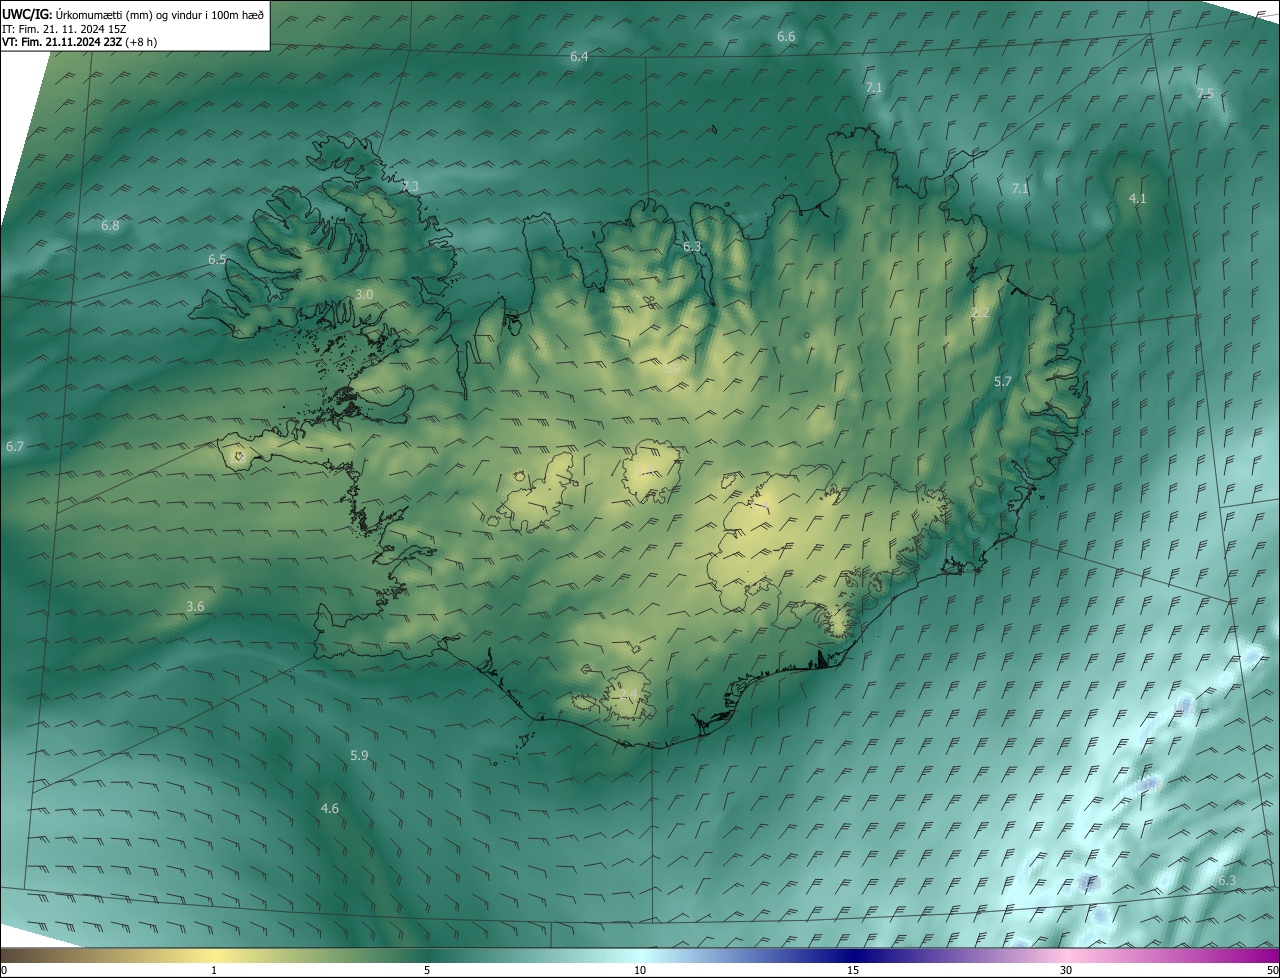This screenshot has width=1280, height=978.
Task: Select the 50 tick label on the color scale
Action: 1272,970
